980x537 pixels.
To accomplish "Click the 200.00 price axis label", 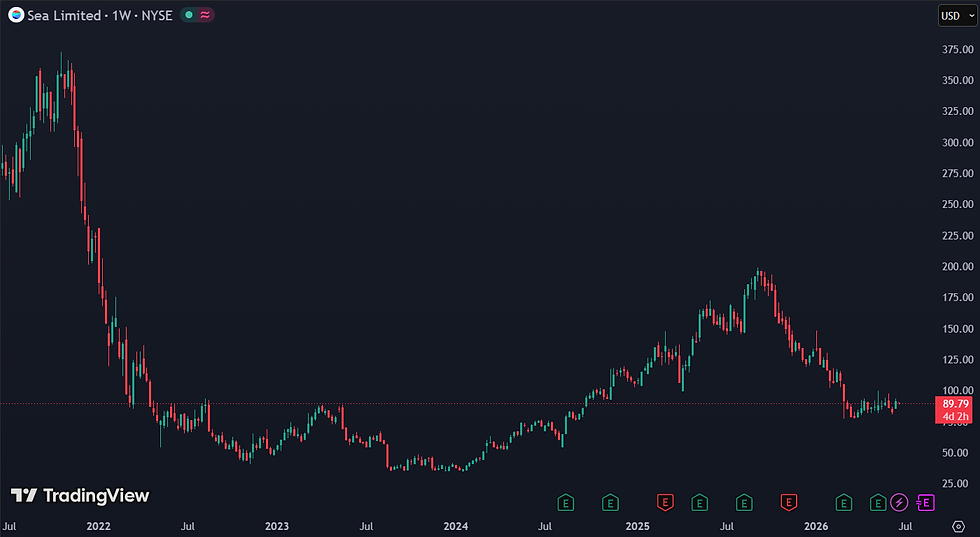I will [x=958, y=266].
